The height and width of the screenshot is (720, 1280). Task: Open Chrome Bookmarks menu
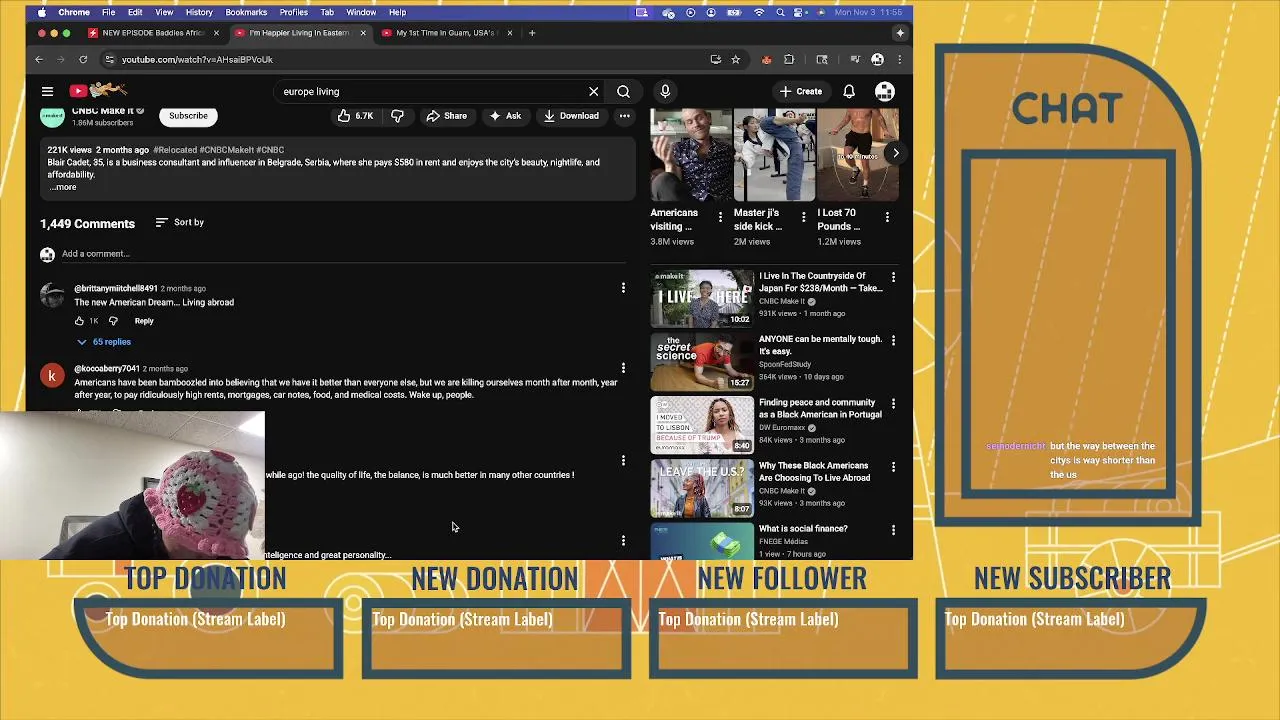tap(246, 12)
